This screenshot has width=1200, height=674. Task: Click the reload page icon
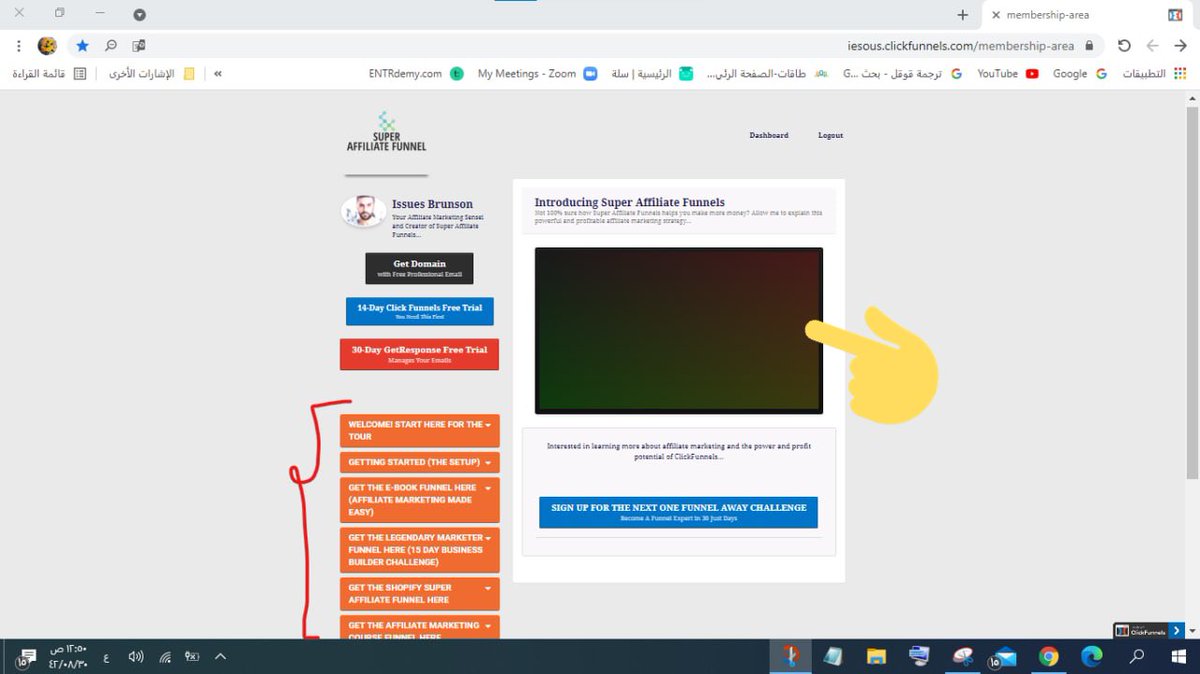[x=1124, y=46]
